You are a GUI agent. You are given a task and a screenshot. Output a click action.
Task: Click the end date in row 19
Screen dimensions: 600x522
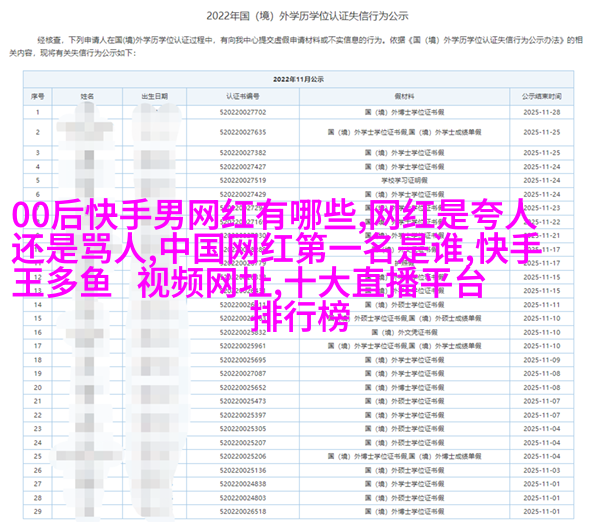click(542, 374)
